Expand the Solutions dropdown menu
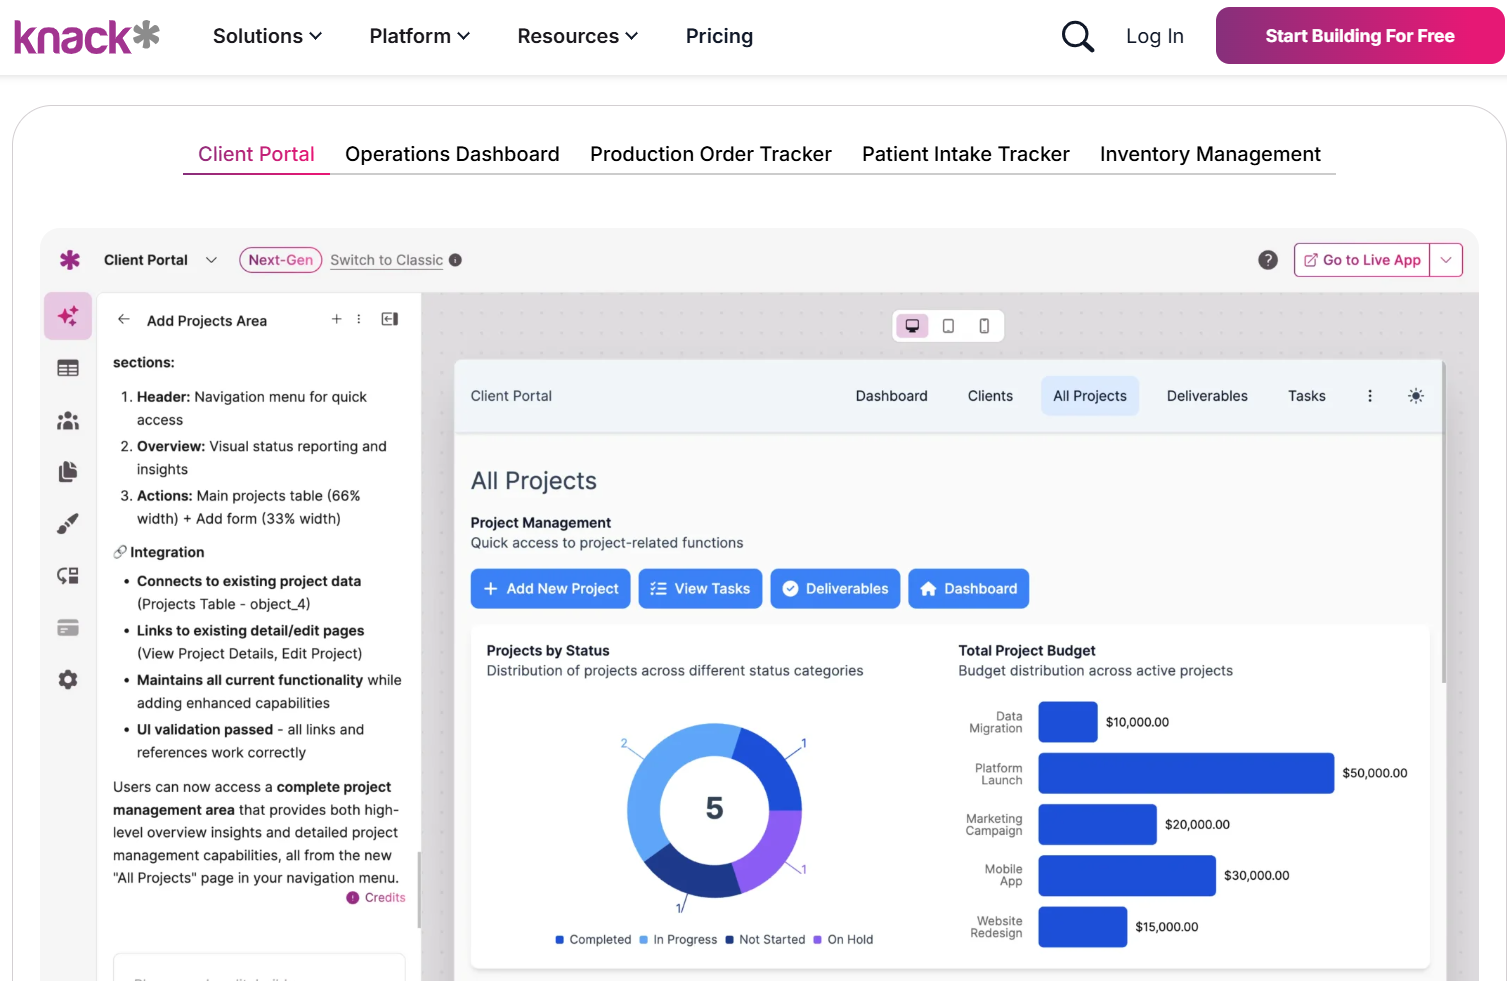 coord(267,37)
